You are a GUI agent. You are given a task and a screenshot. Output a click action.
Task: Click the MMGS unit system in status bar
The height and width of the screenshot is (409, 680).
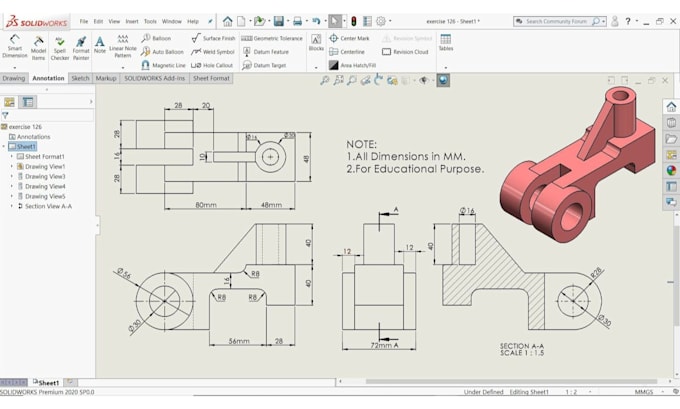644,392
